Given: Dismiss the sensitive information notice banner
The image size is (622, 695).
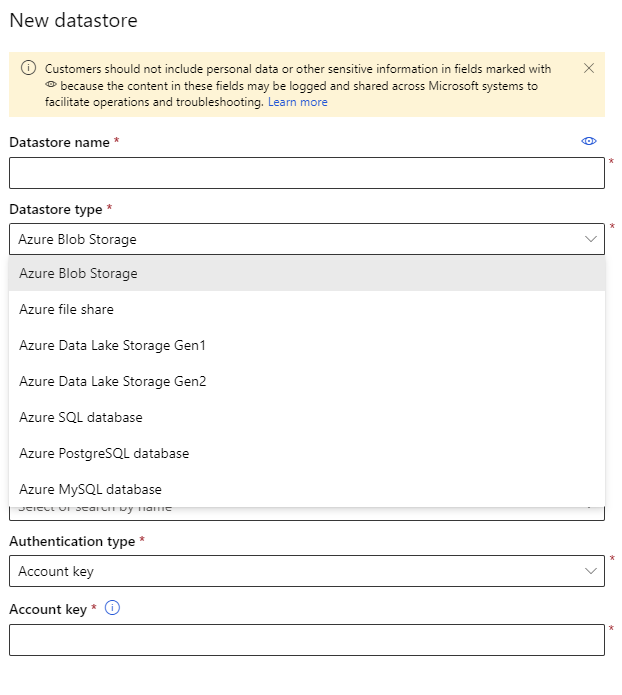Looking at the screenshot, I should [x=589, y=68].
